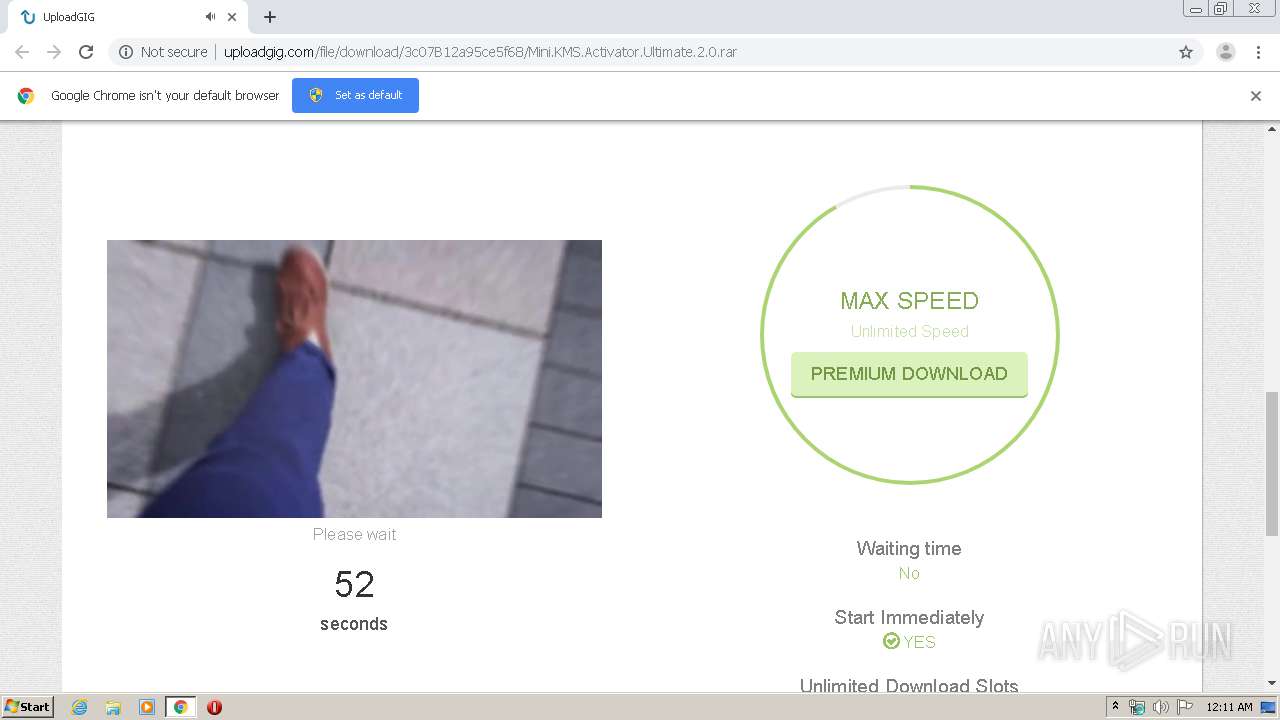The width and height of the screenshot is (1280, 720).
Task: Click Set as default button
Action: [355, 95]
